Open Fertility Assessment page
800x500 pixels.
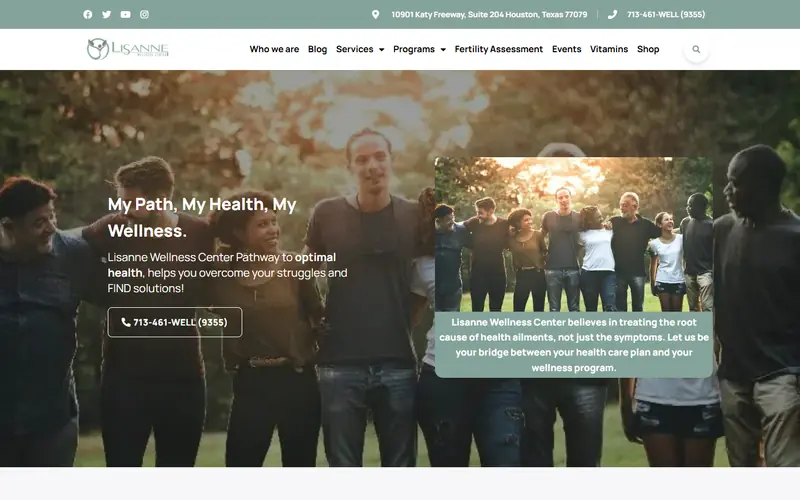pyautogui.click(x=498, y=49)
